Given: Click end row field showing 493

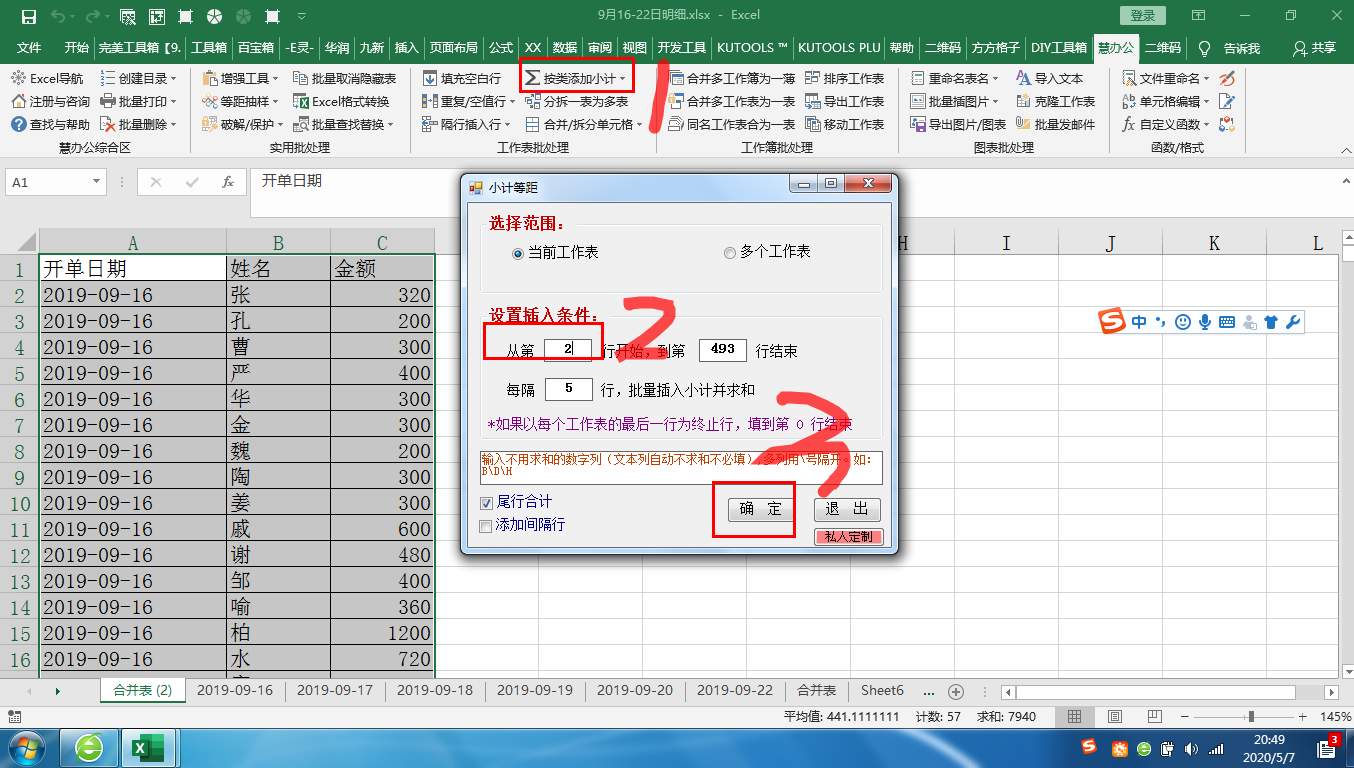Looking at the screenshot, I should [x=723, y=350].
